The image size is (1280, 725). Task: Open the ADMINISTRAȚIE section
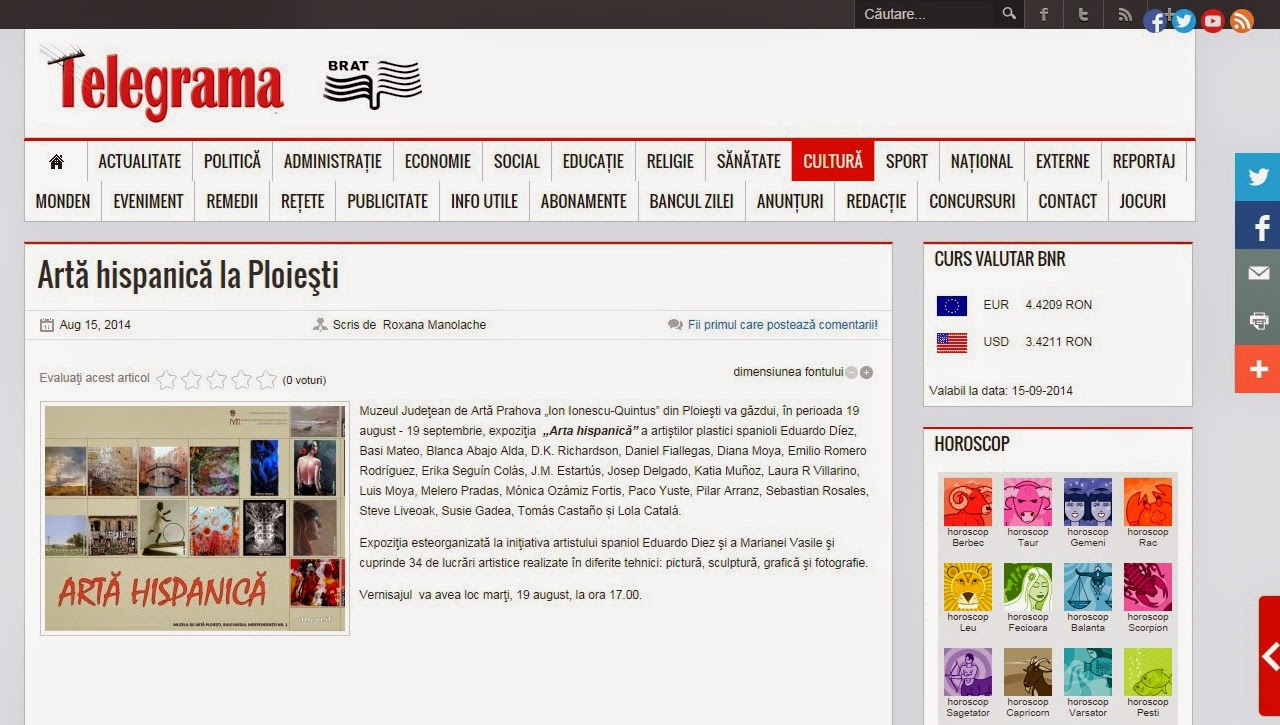point(333,161)
